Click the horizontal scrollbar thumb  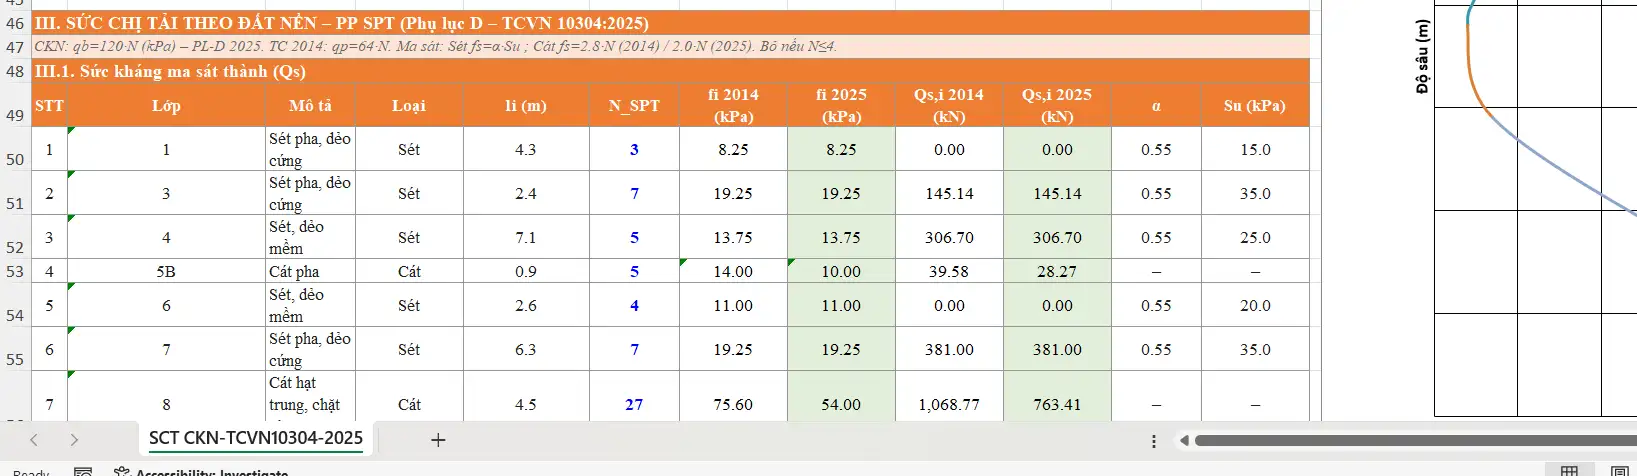pos(1410,440)
